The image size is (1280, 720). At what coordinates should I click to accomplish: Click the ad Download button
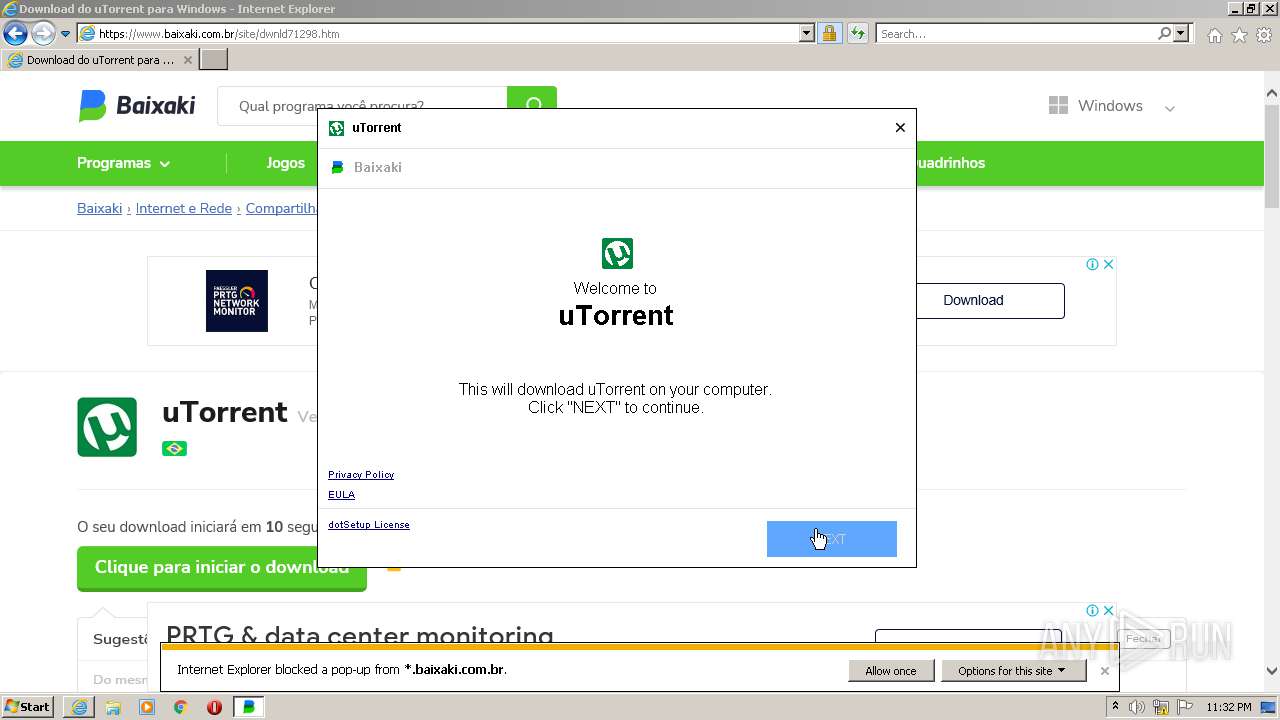[x=973, y=301]
